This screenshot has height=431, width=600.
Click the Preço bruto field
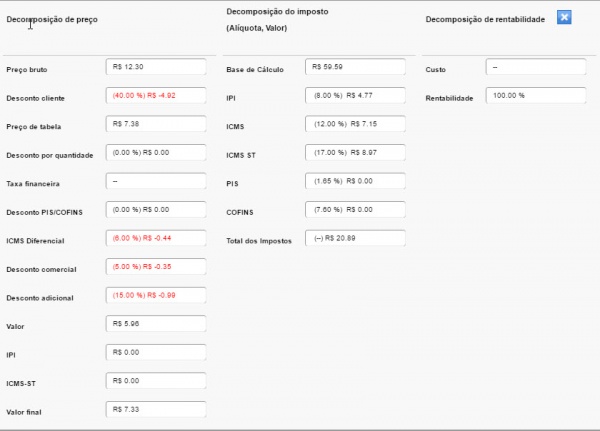point(156,67)
